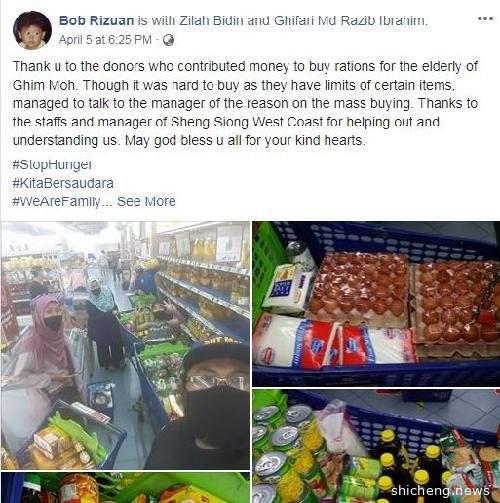View the egg trays photo

click(x=376, y=304)
